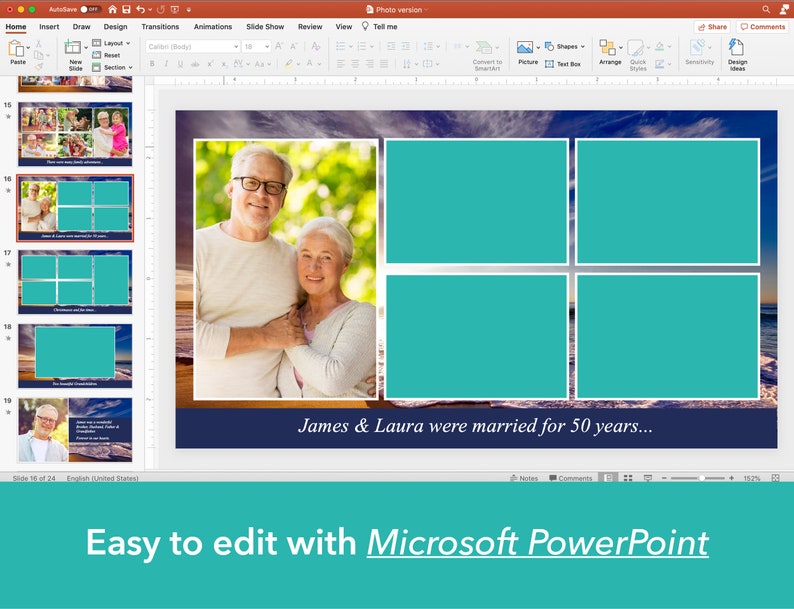Switch to the Transitions tab
Image resolution: width=794 pixels, height=609 pixels.
(x=160, y=27)
